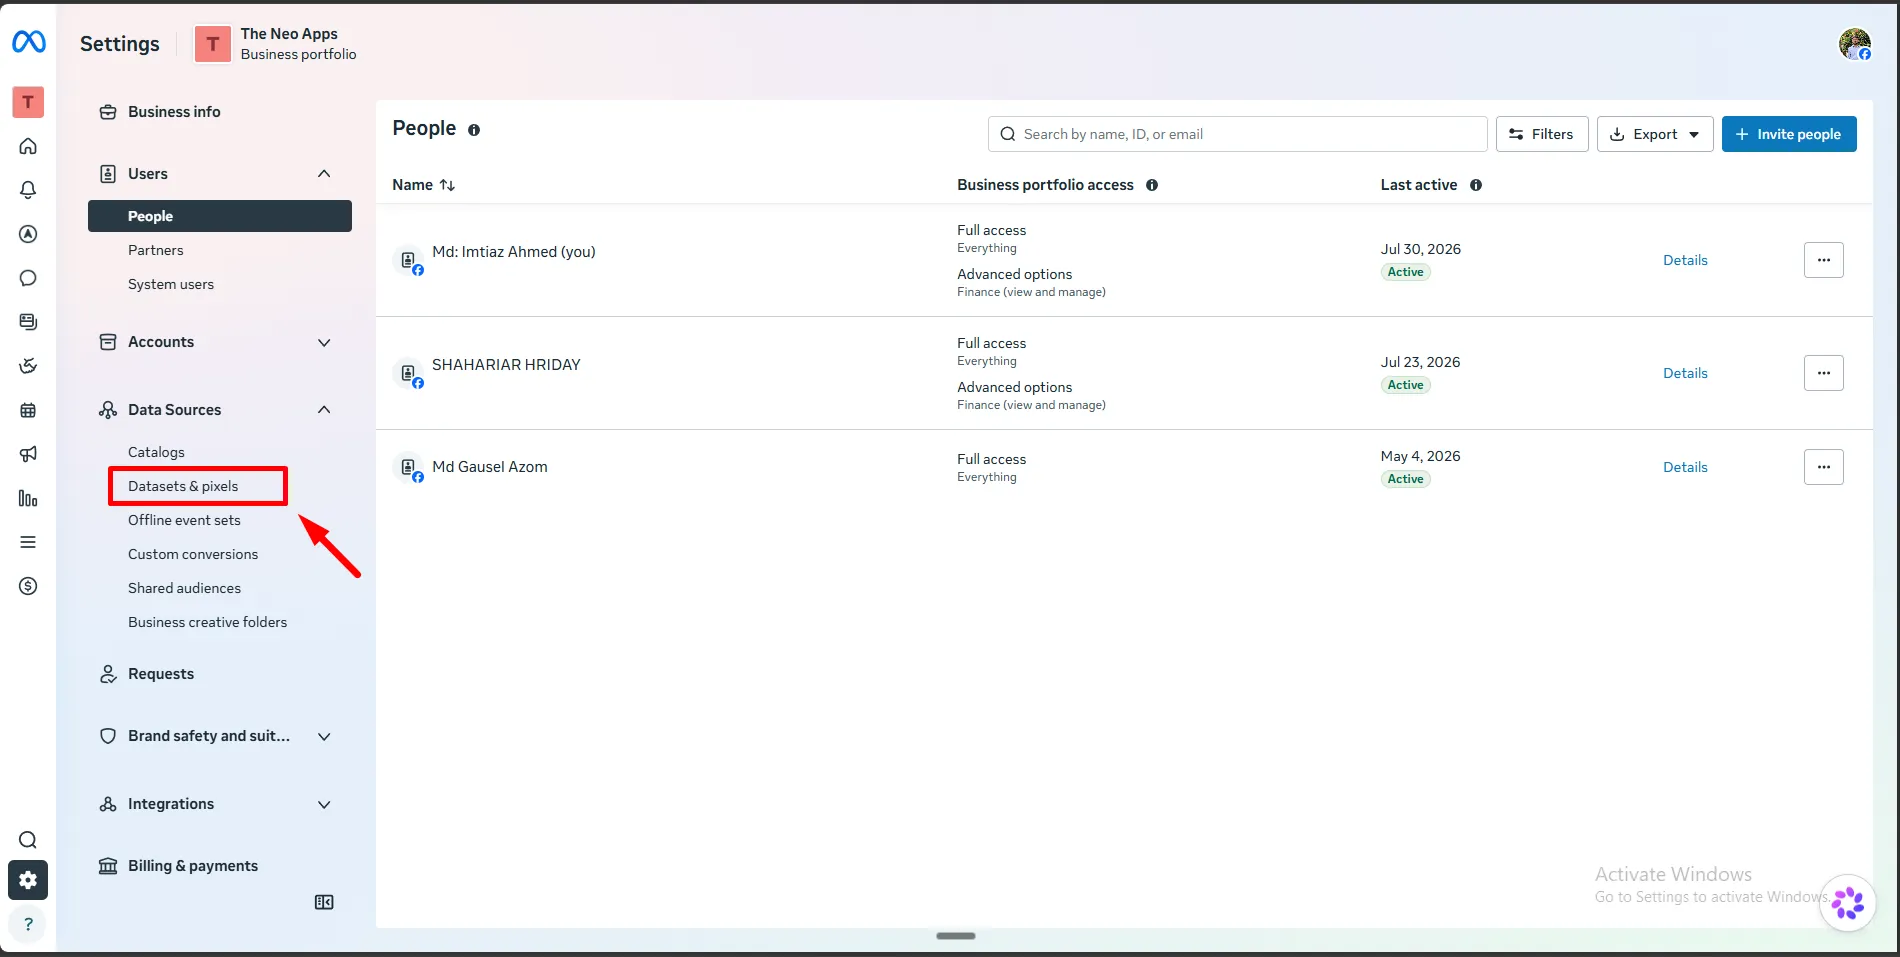The width and height of the screenshot is (1900, 957).
Task: Focus the search by name, ID, or email field
Action: [x=1237, y=134]
